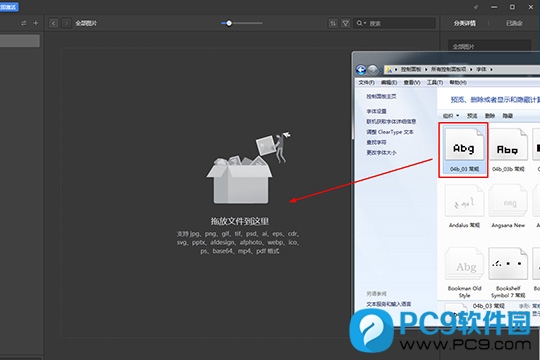
Task: Click the blue back button in Fonts window
Action: [361, 70]
